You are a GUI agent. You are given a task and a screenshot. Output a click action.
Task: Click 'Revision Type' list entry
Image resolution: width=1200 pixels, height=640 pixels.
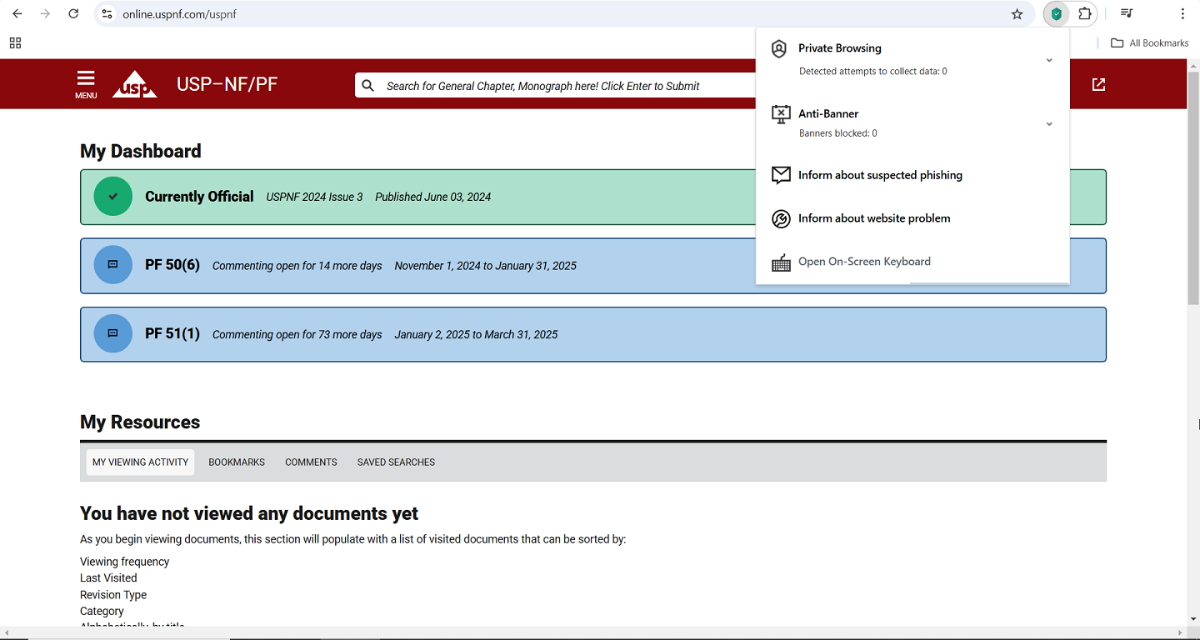tap(113, 595)
